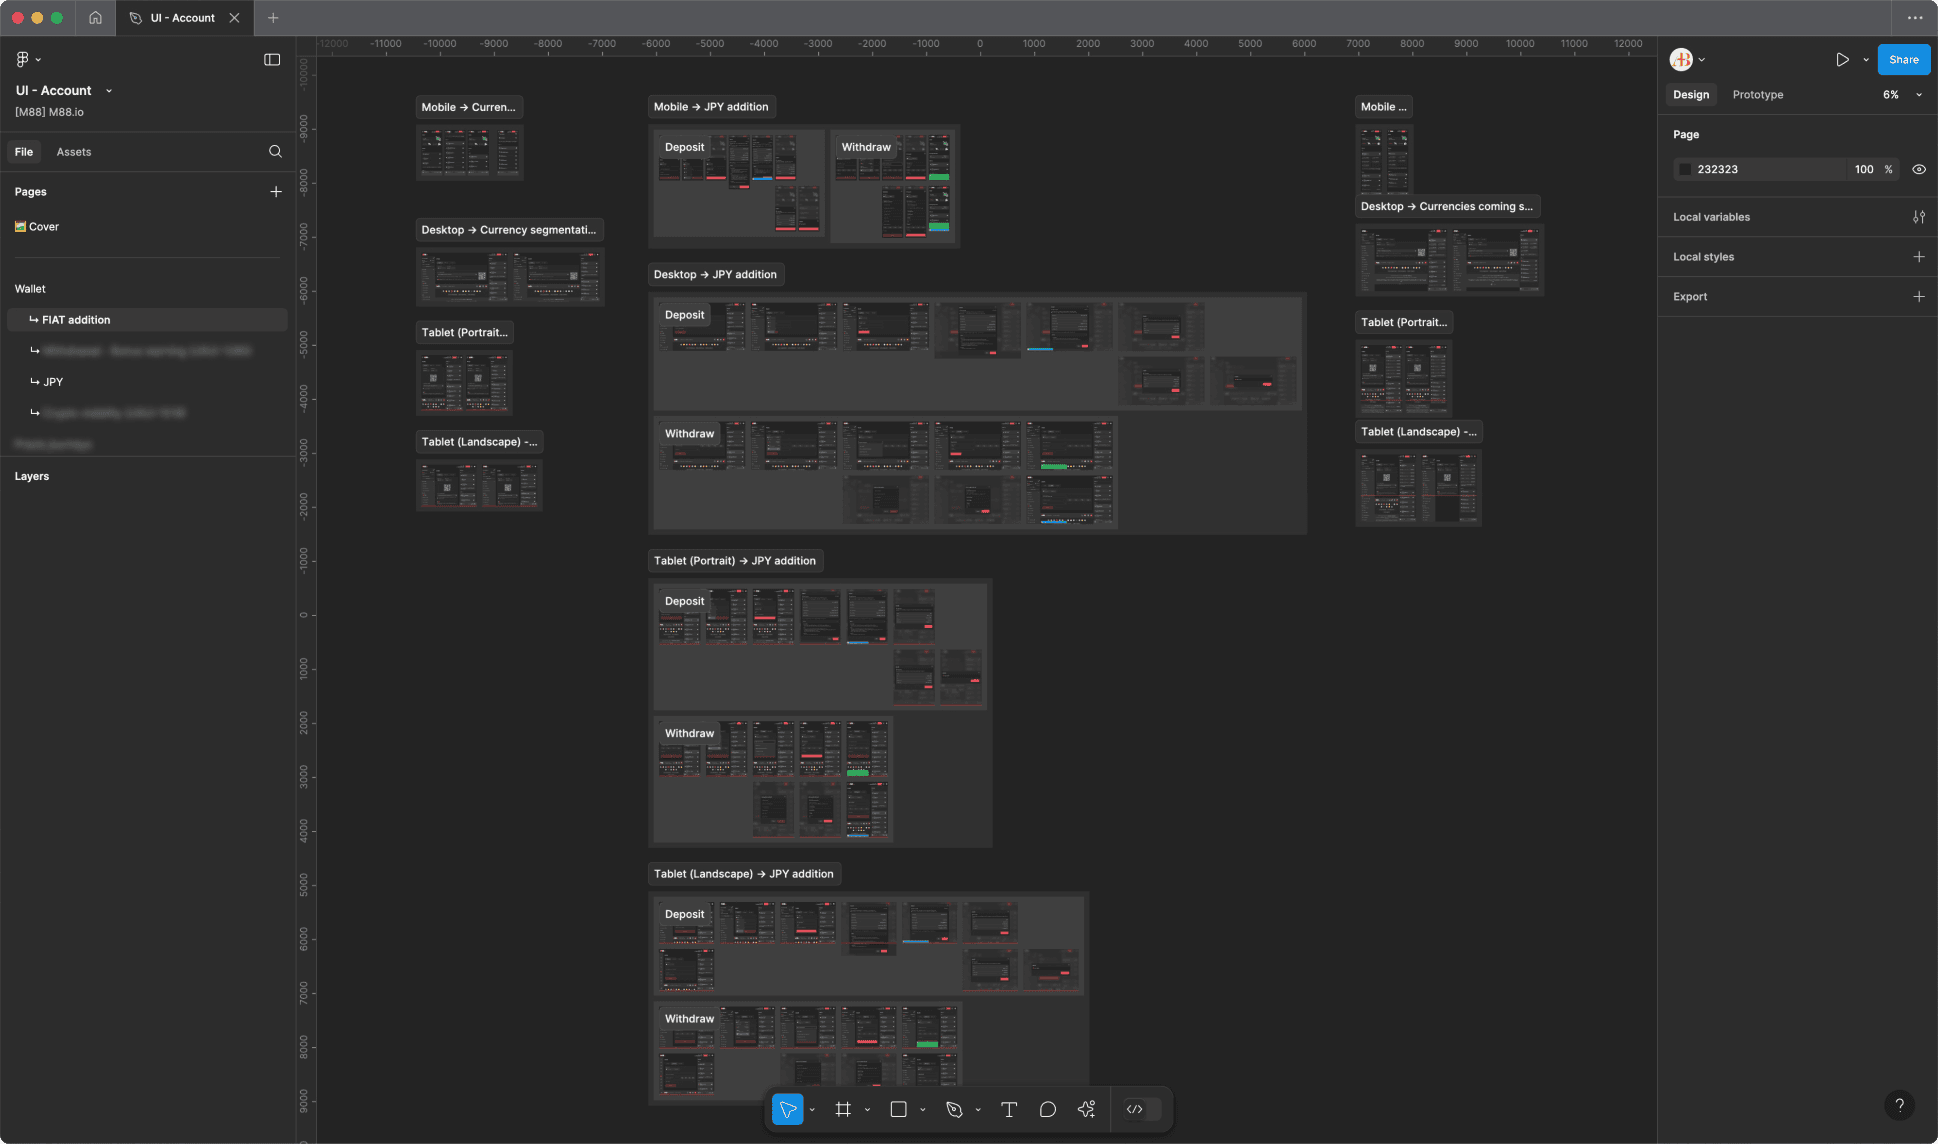This screenshot has width=1938, height=1144.
Task: Add a new page with the plus button
Action: 276,191
